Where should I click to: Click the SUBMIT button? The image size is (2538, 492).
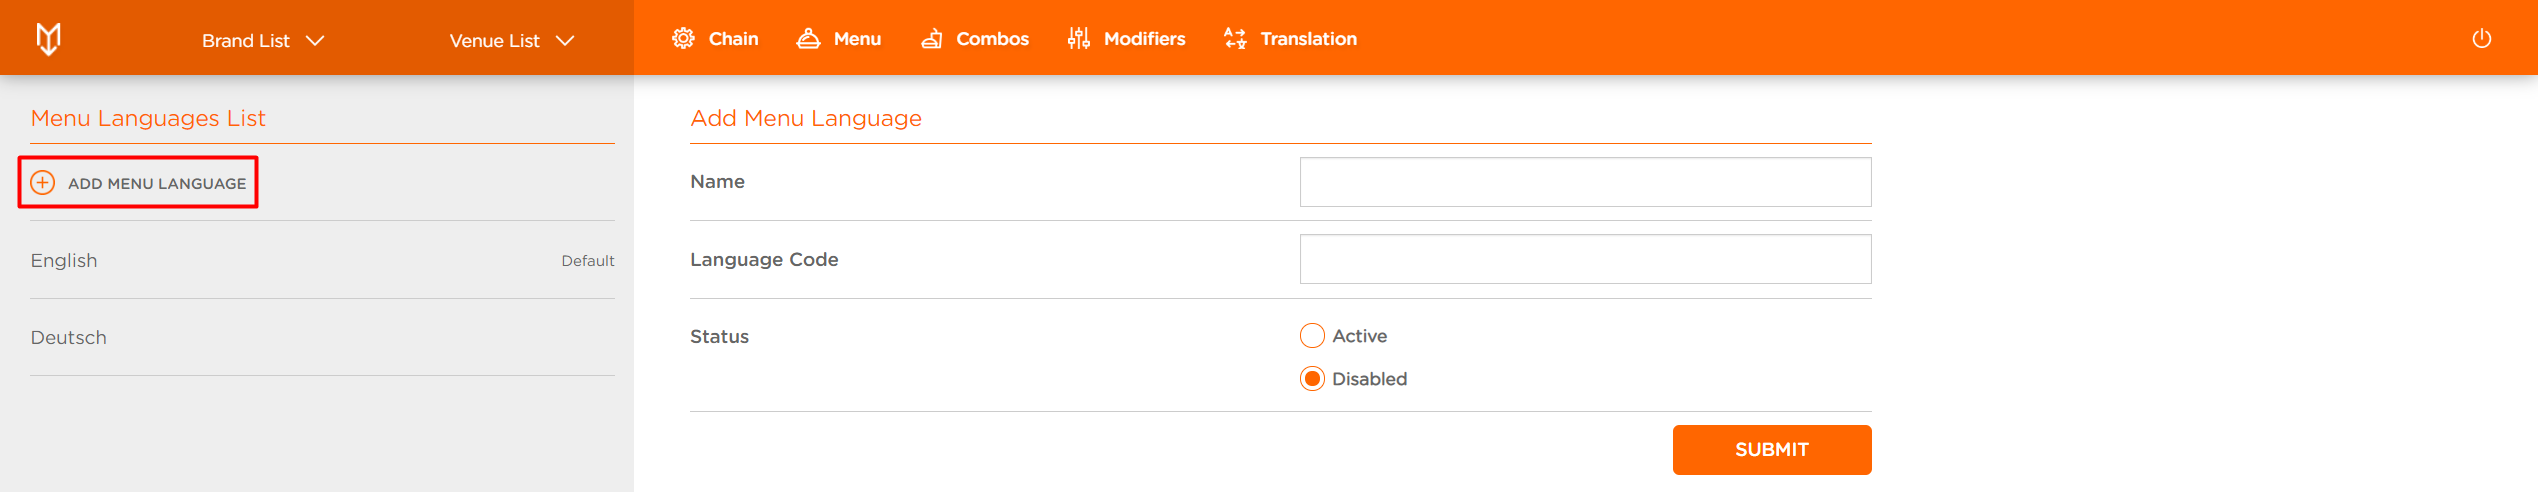[x=1771, y=450]
